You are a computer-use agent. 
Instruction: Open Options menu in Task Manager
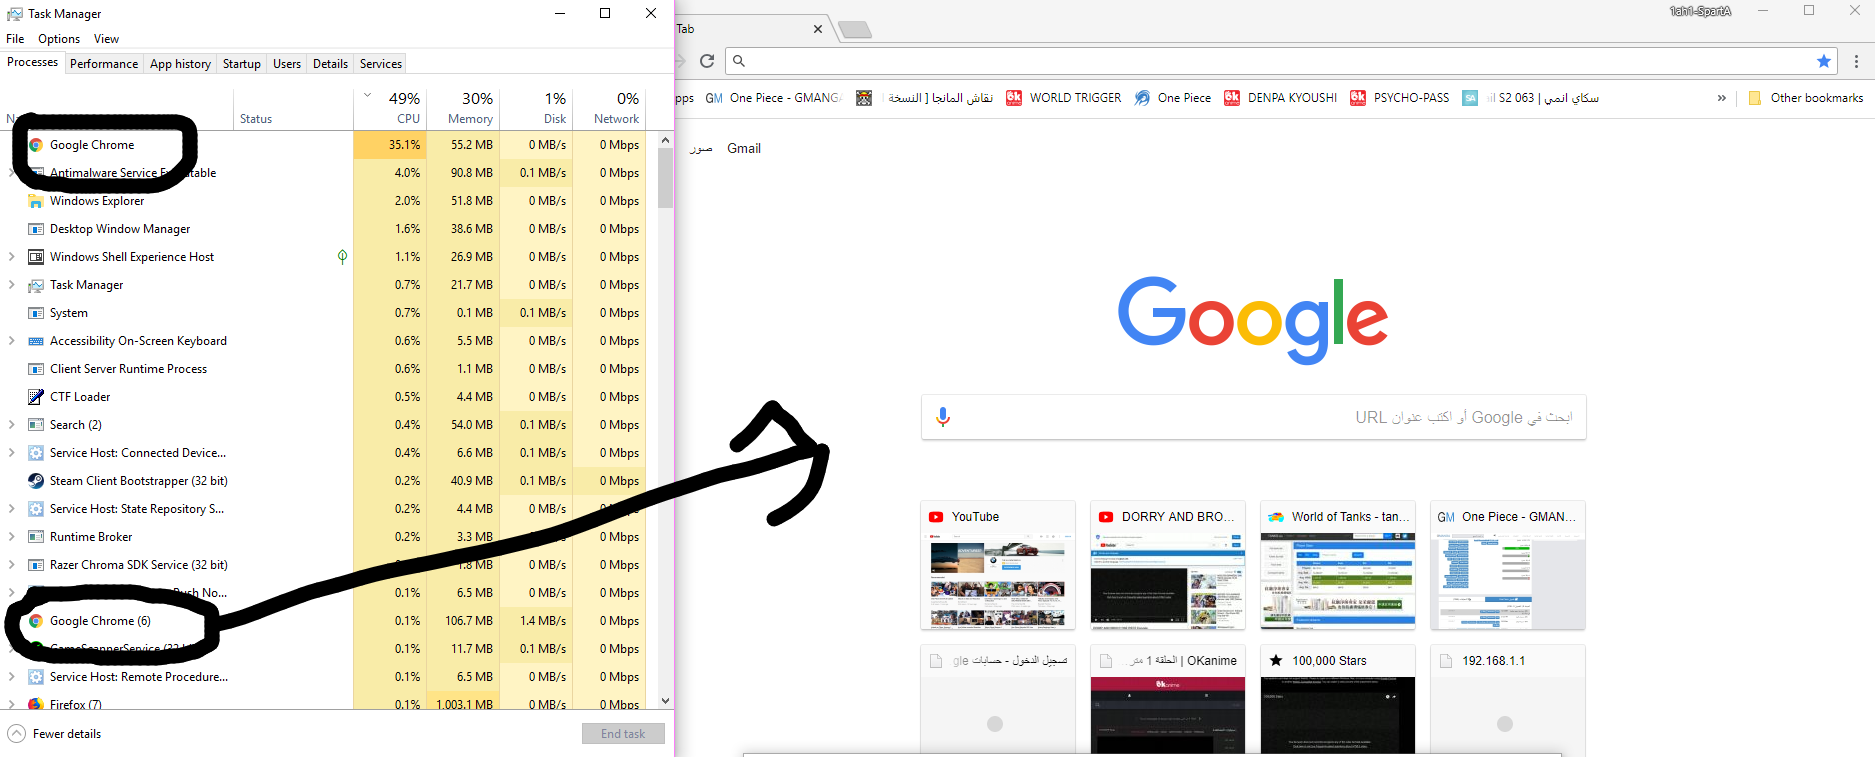click(59, 39)
